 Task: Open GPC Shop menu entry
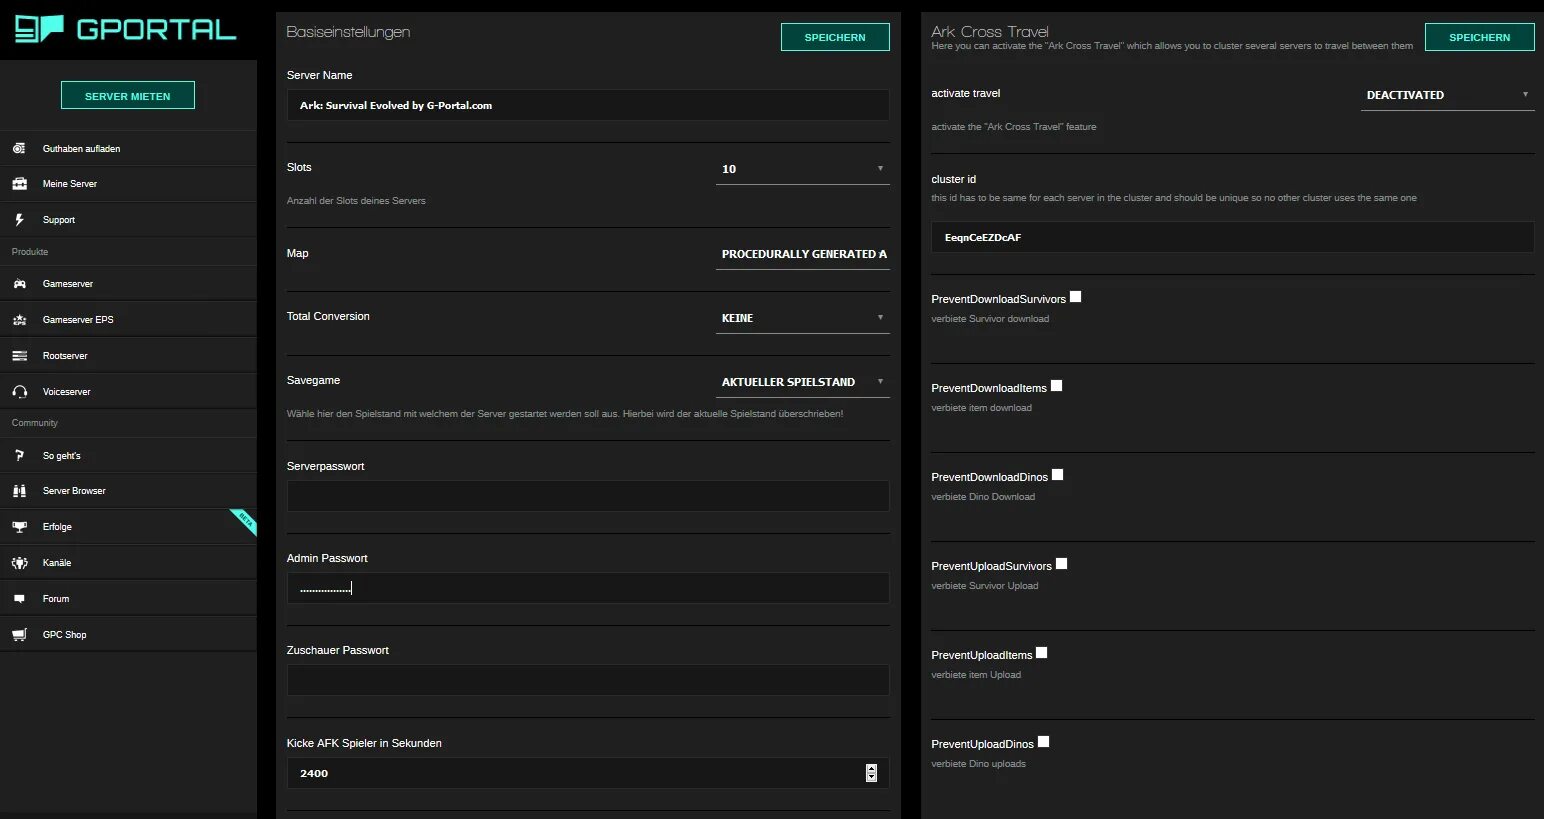[128, 635]
